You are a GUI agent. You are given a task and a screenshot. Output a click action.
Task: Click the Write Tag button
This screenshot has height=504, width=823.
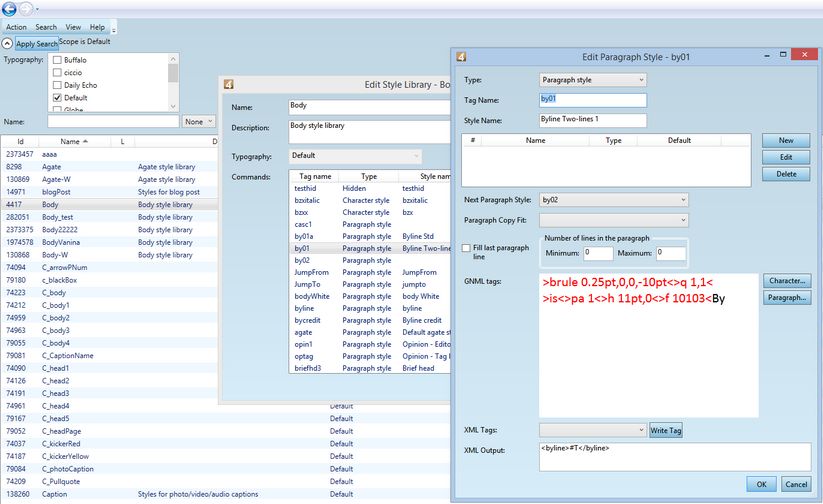666,430
